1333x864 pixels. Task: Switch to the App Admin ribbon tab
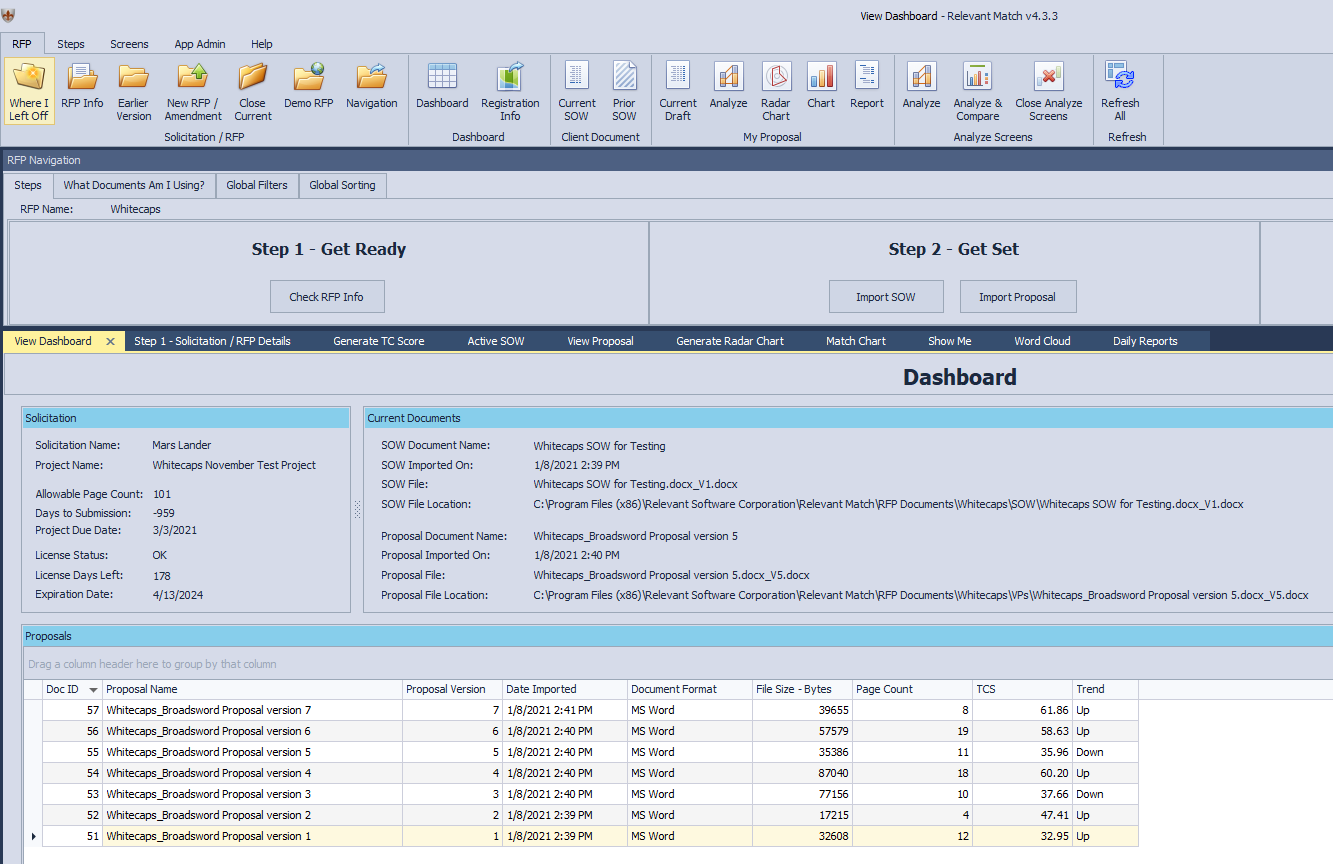[x=200, y=44]
